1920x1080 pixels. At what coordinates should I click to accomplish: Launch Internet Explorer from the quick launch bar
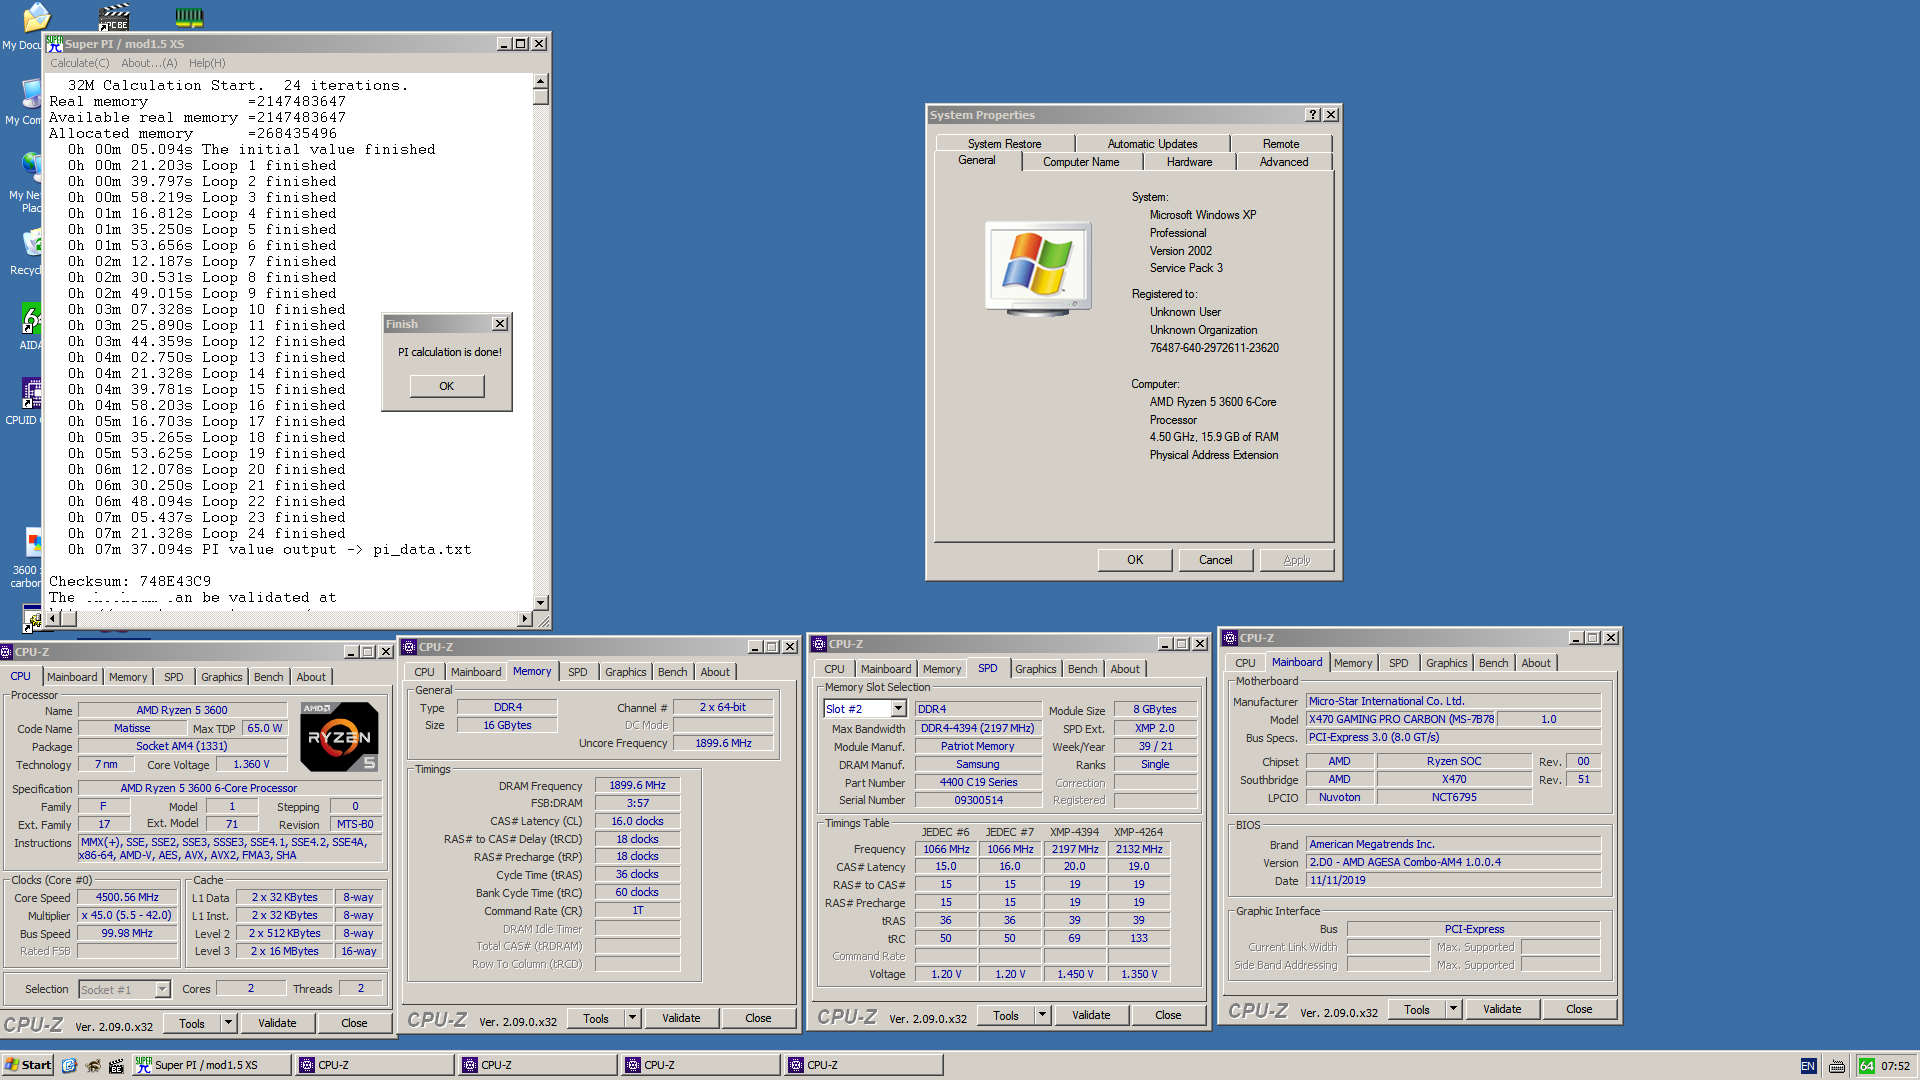click(69, 1066)
